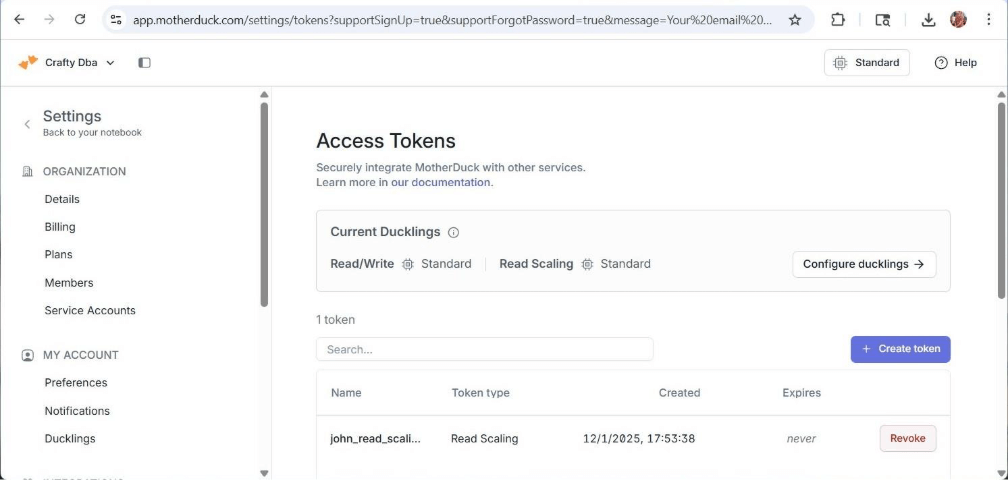The width and height of the screenshot is (1008, 480).
Task: Bookmark this page with the star icon
Action: coord(795,19)
